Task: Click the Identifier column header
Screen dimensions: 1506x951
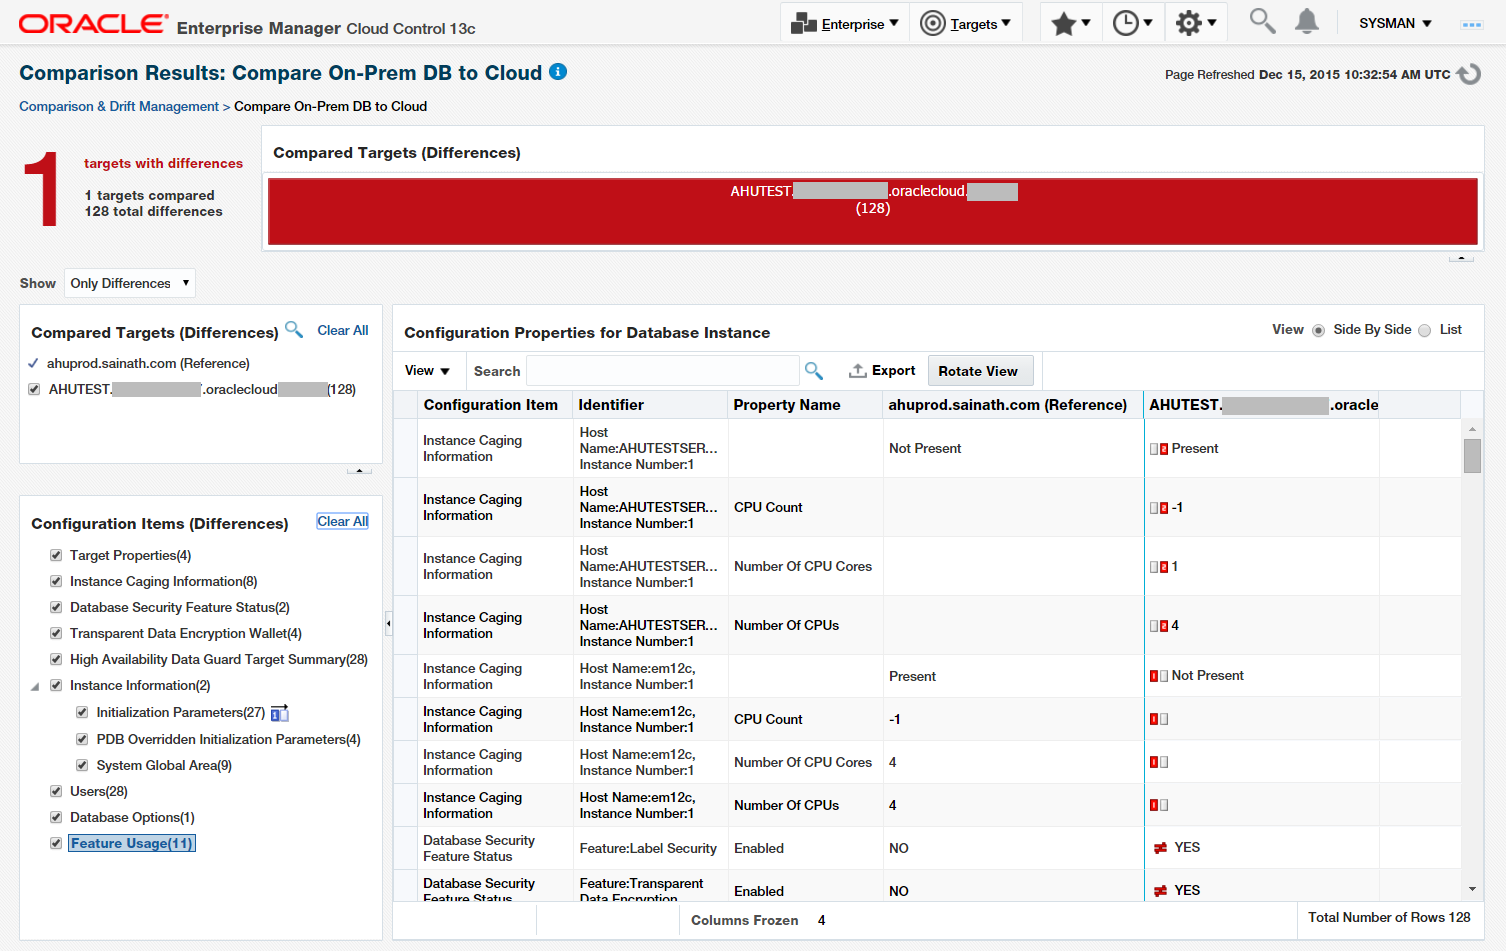Action: (x=650, y=405)
